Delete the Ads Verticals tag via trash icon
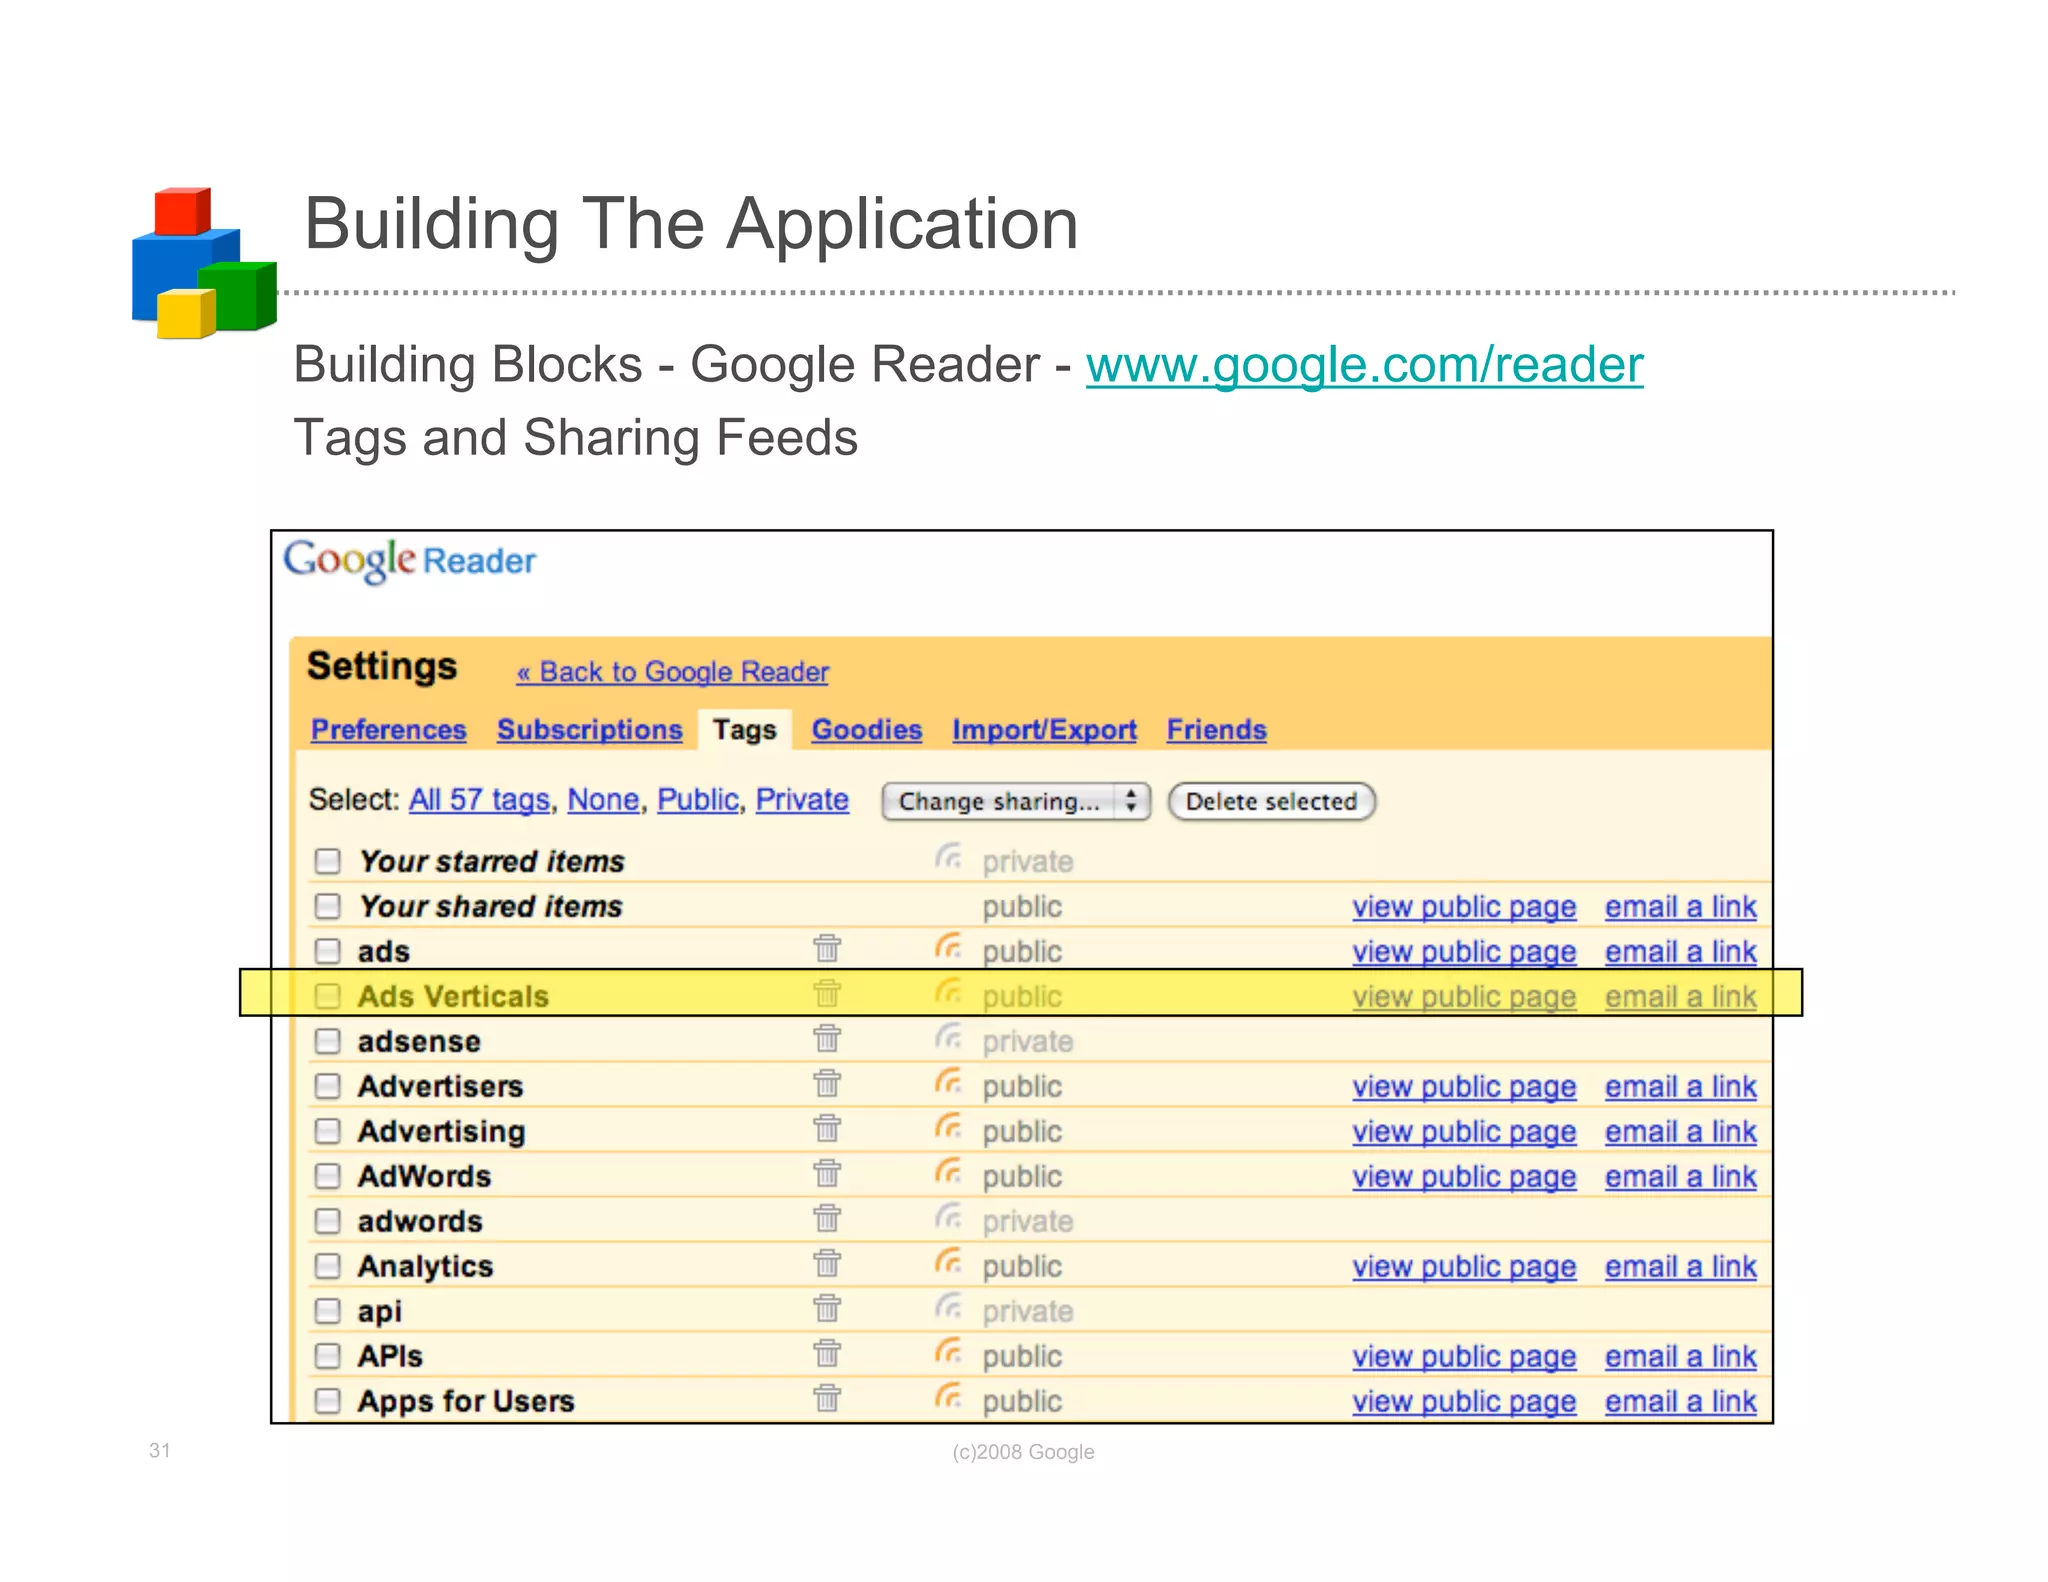This screenshot has width=2048, height=1582. point(827,993)
